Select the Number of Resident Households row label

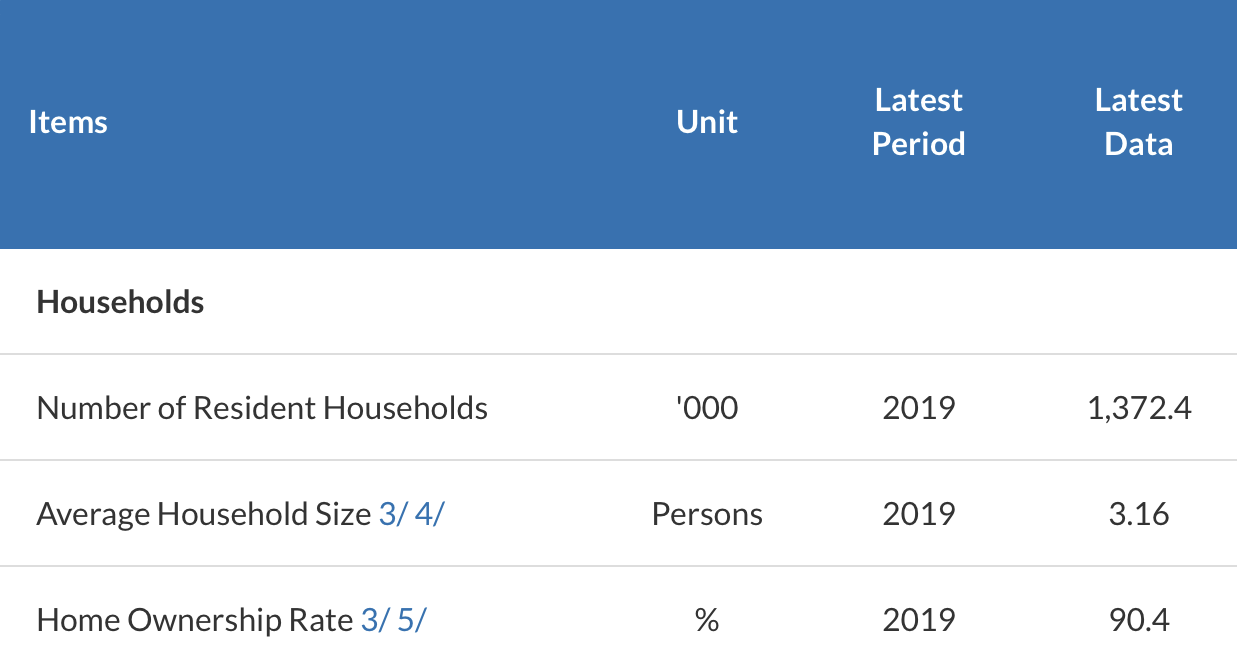[x=262, y=408]
